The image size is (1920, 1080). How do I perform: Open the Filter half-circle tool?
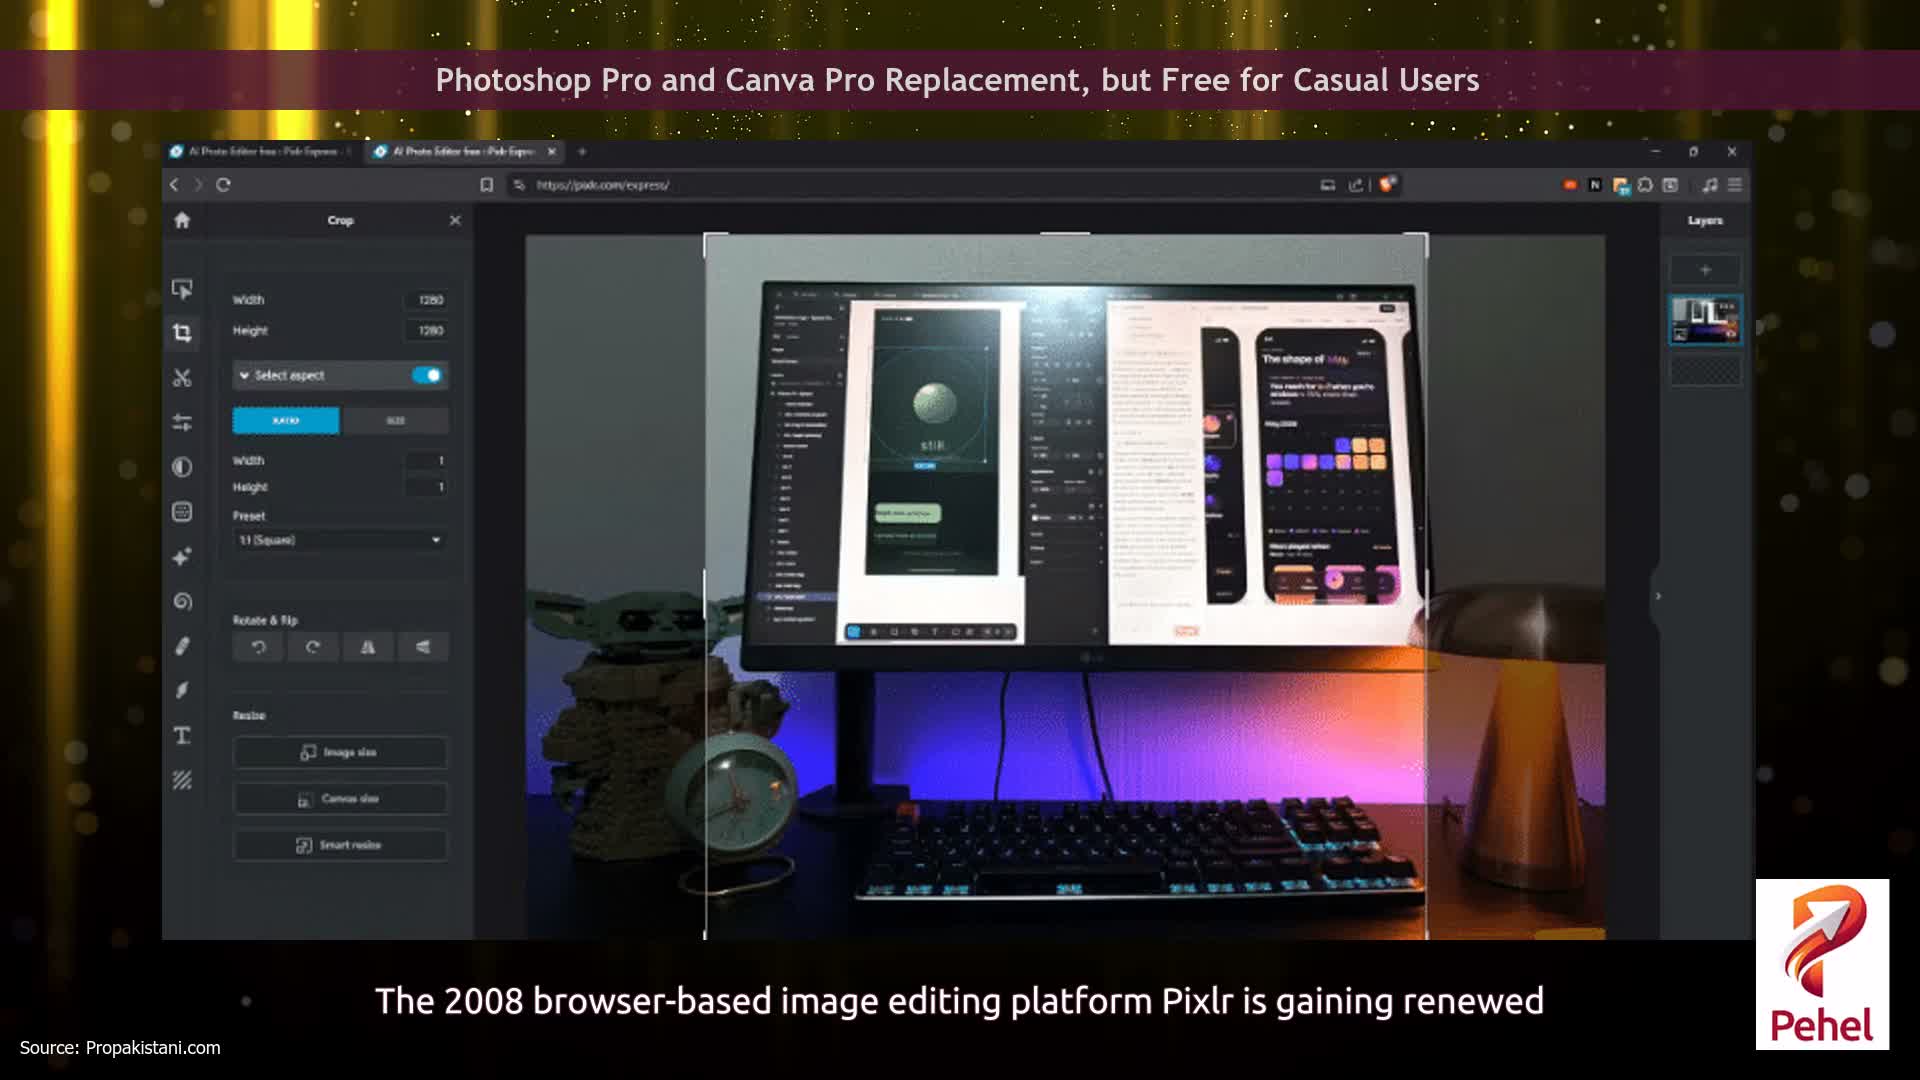pos(182,467)
